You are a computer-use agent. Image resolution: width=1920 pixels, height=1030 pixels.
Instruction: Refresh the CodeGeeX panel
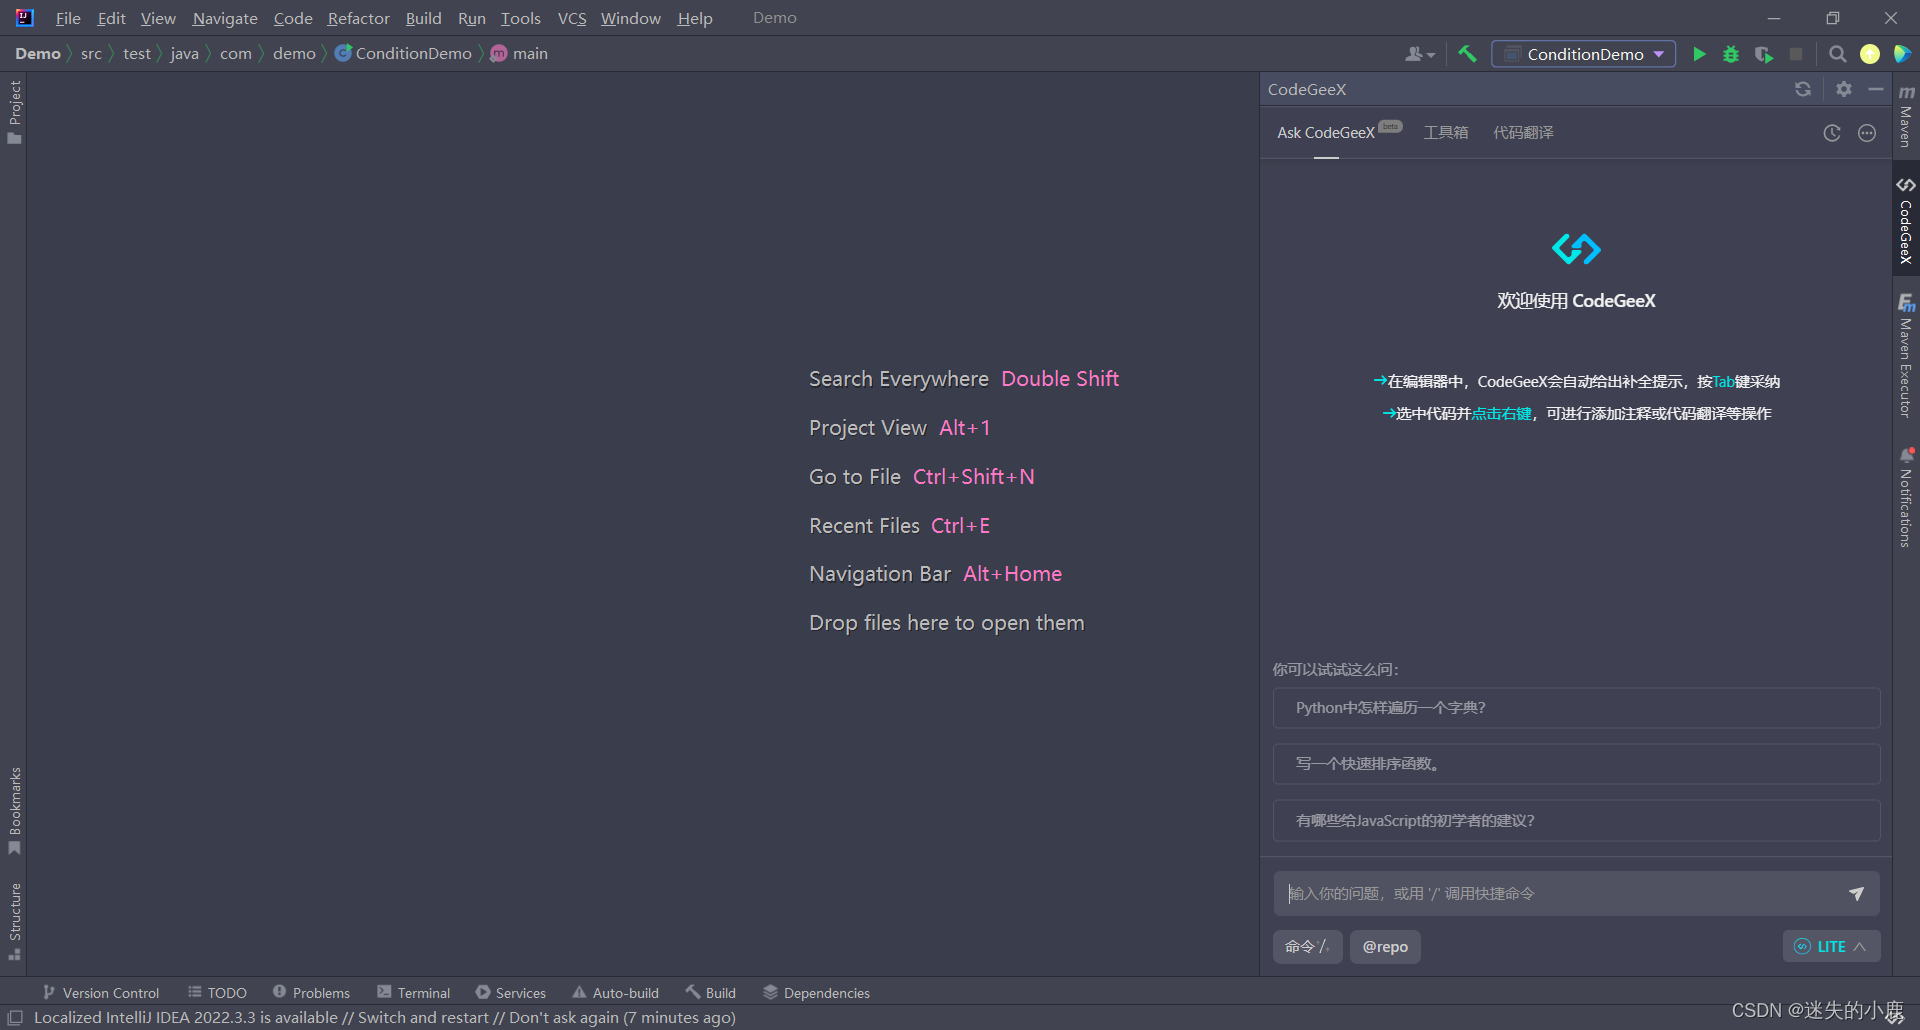1803,89
